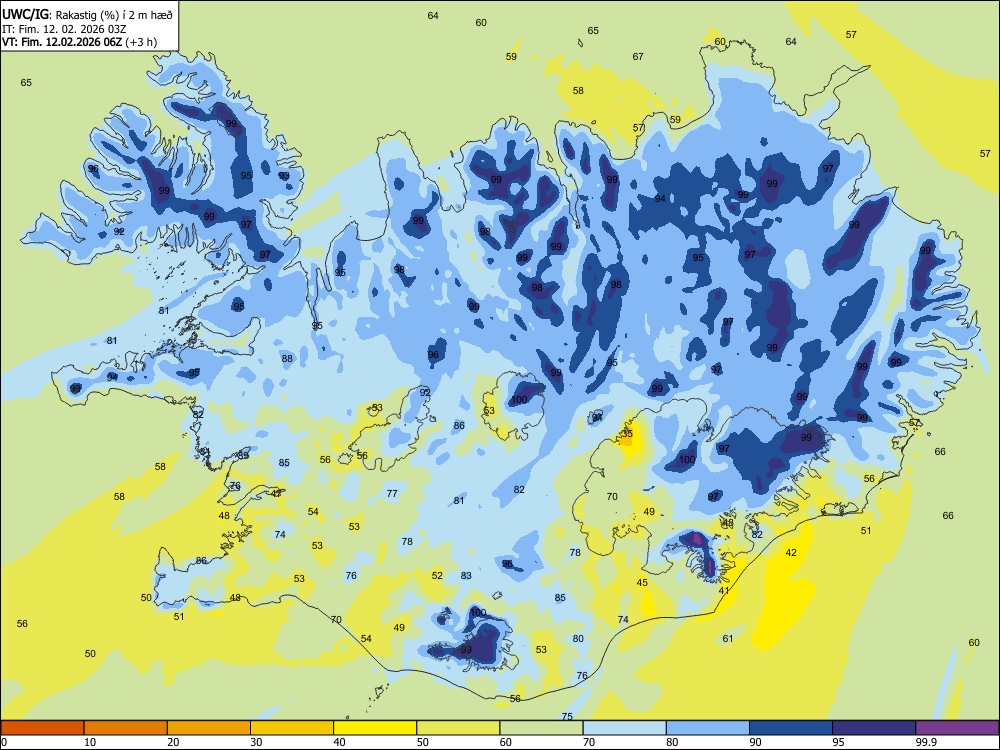This screenshot has height=750, width=1000.
Task: Click the indigo 95–99.9 legend swatch
Action: (874, 728)
